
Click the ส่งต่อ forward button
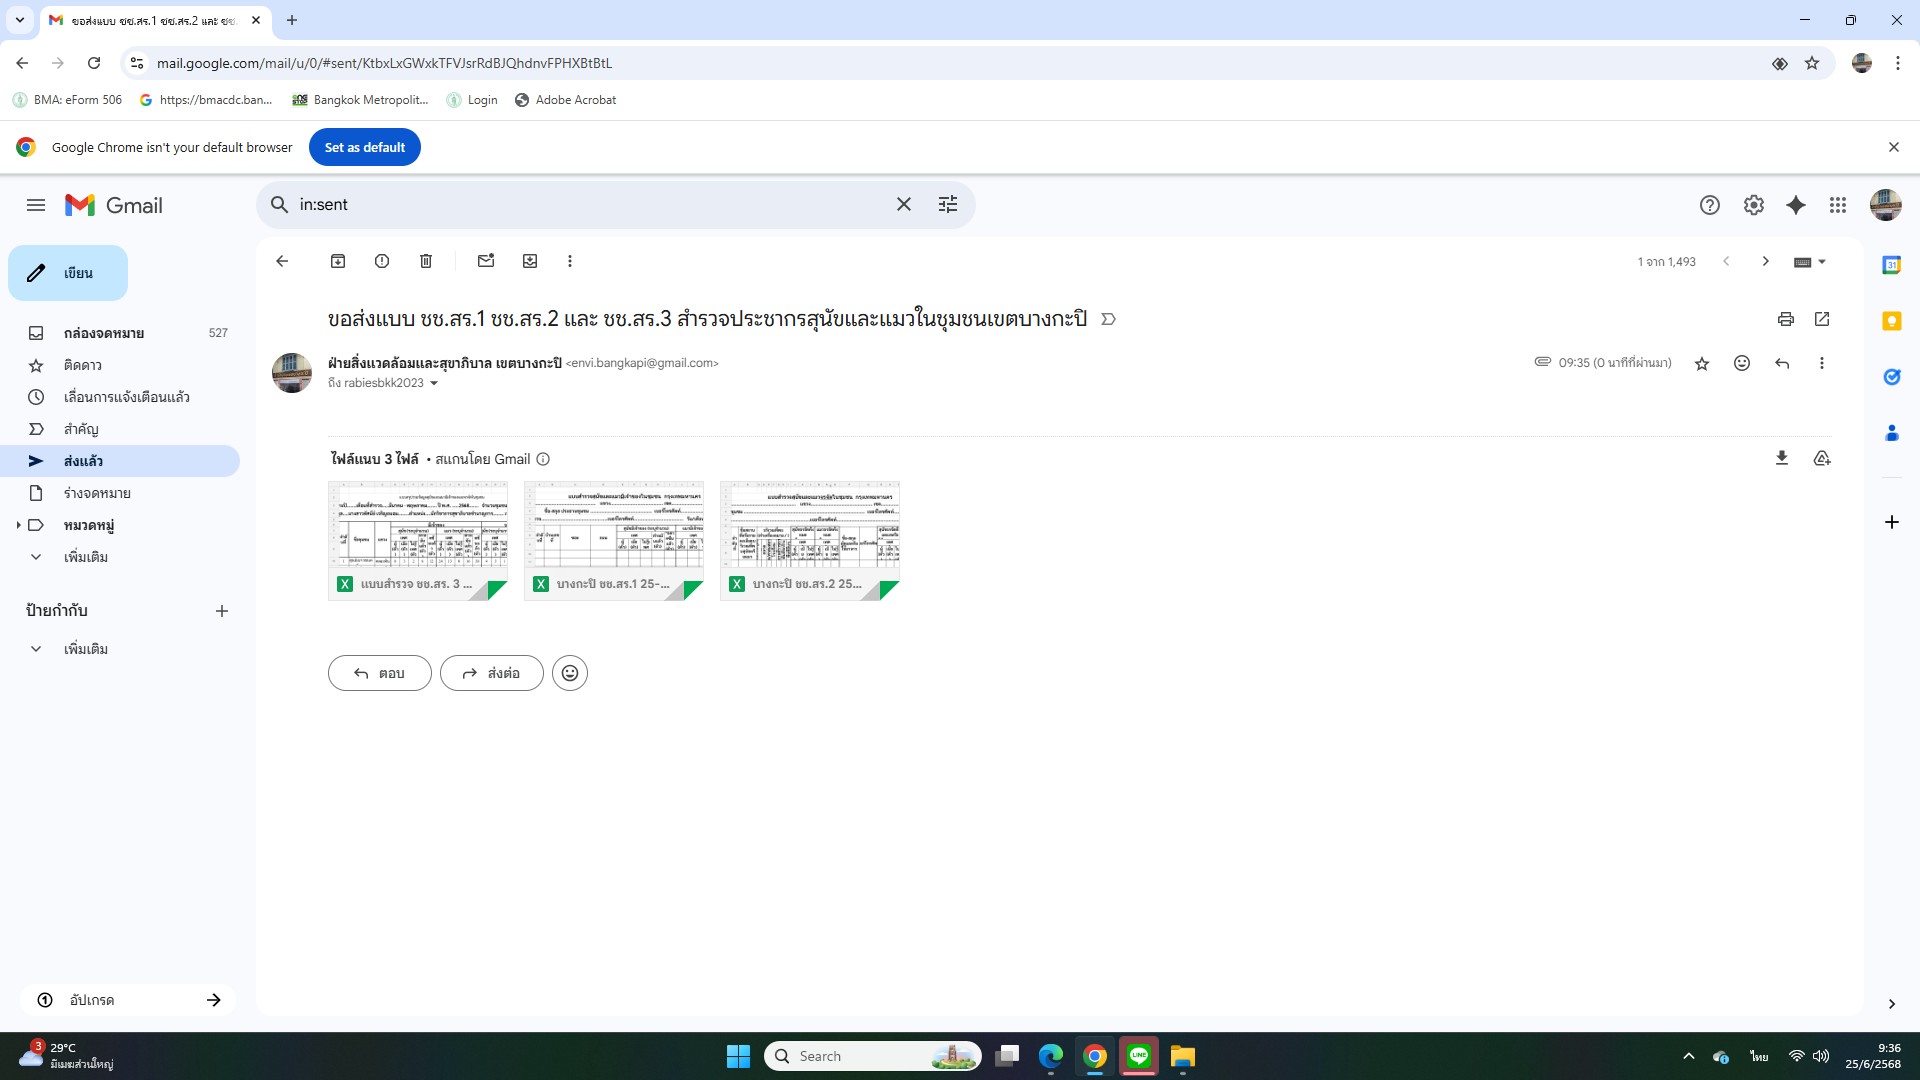pyautogui.click(x=492, y=673)
